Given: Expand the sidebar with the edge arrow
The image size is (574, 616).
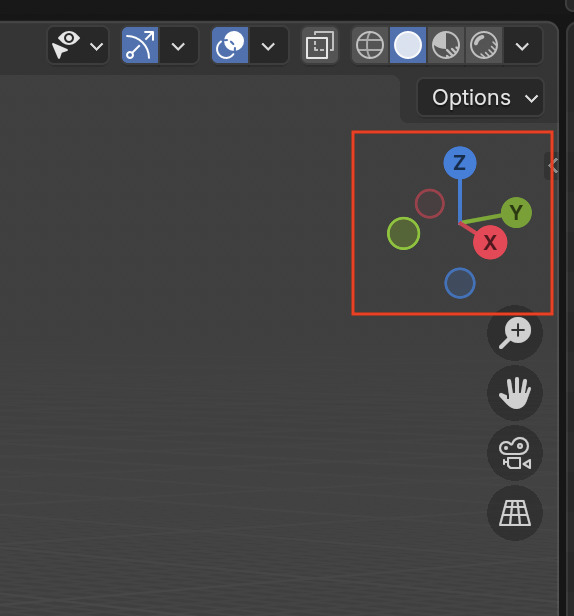Looking at the screenshot, I should coord(554,166).
